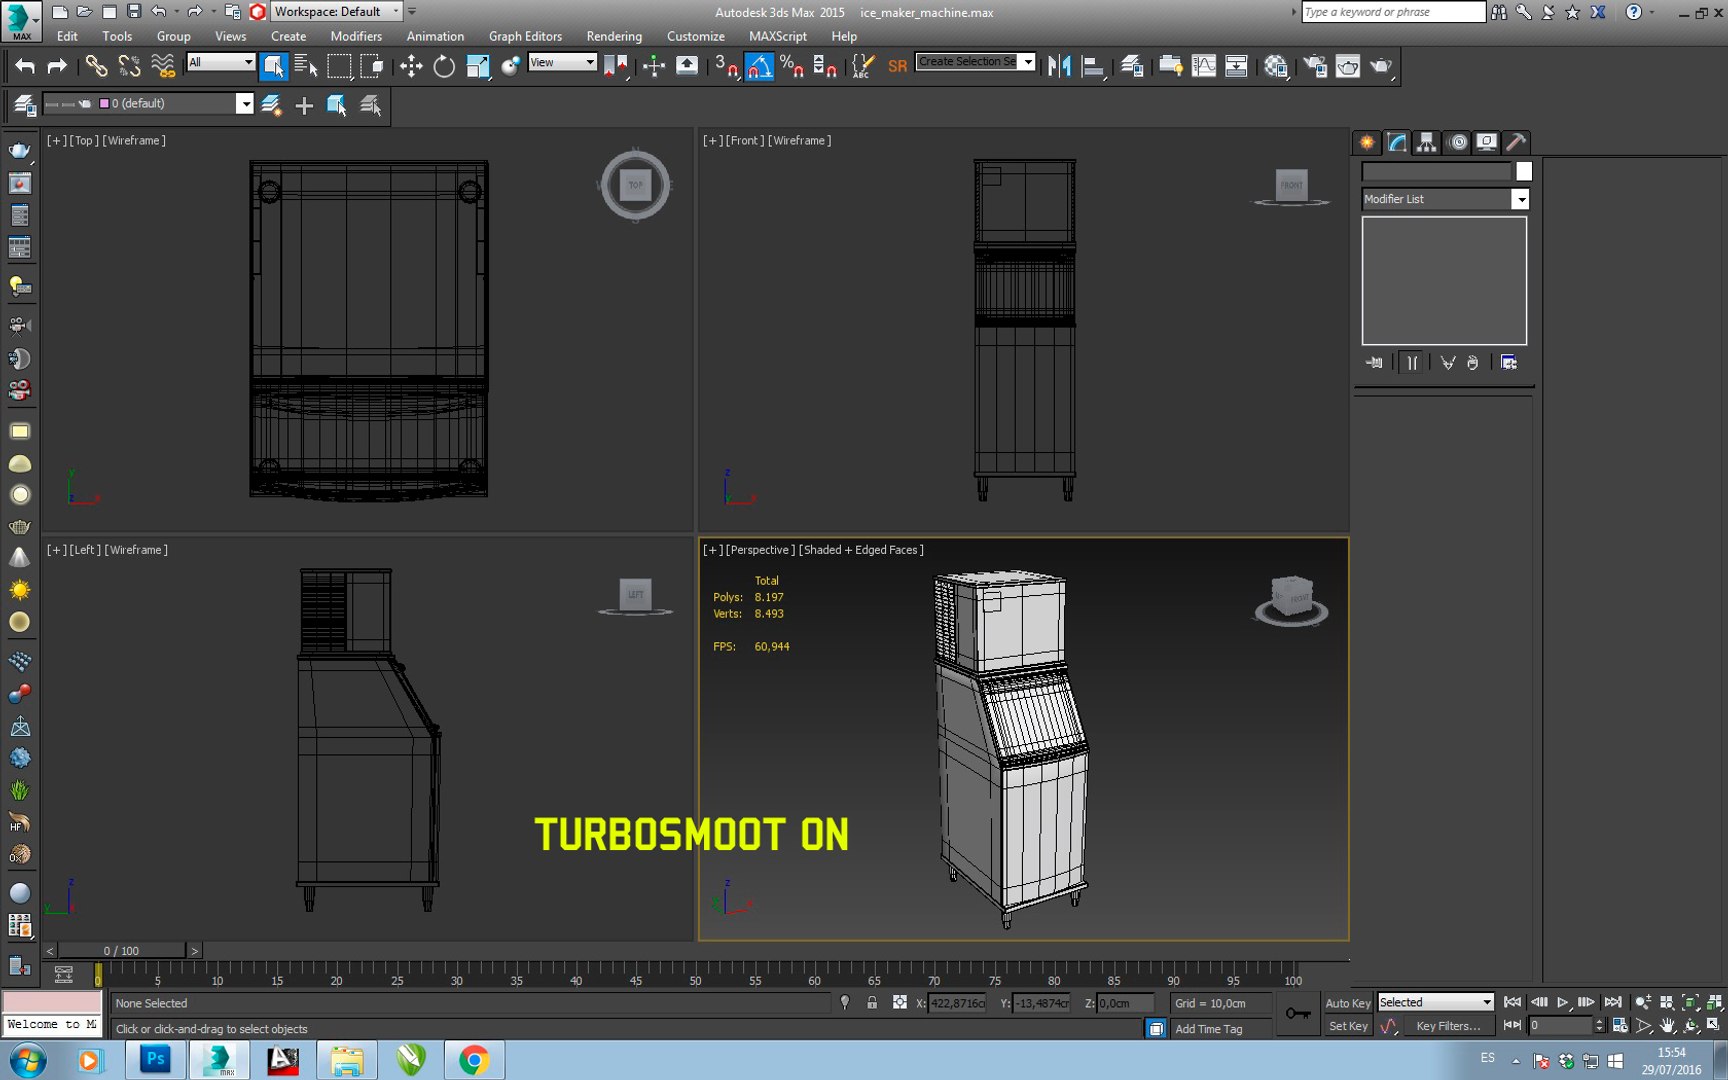The image size is (1728, 1080).
Task: Select the Move transform tool
Action: coord(411,67)
